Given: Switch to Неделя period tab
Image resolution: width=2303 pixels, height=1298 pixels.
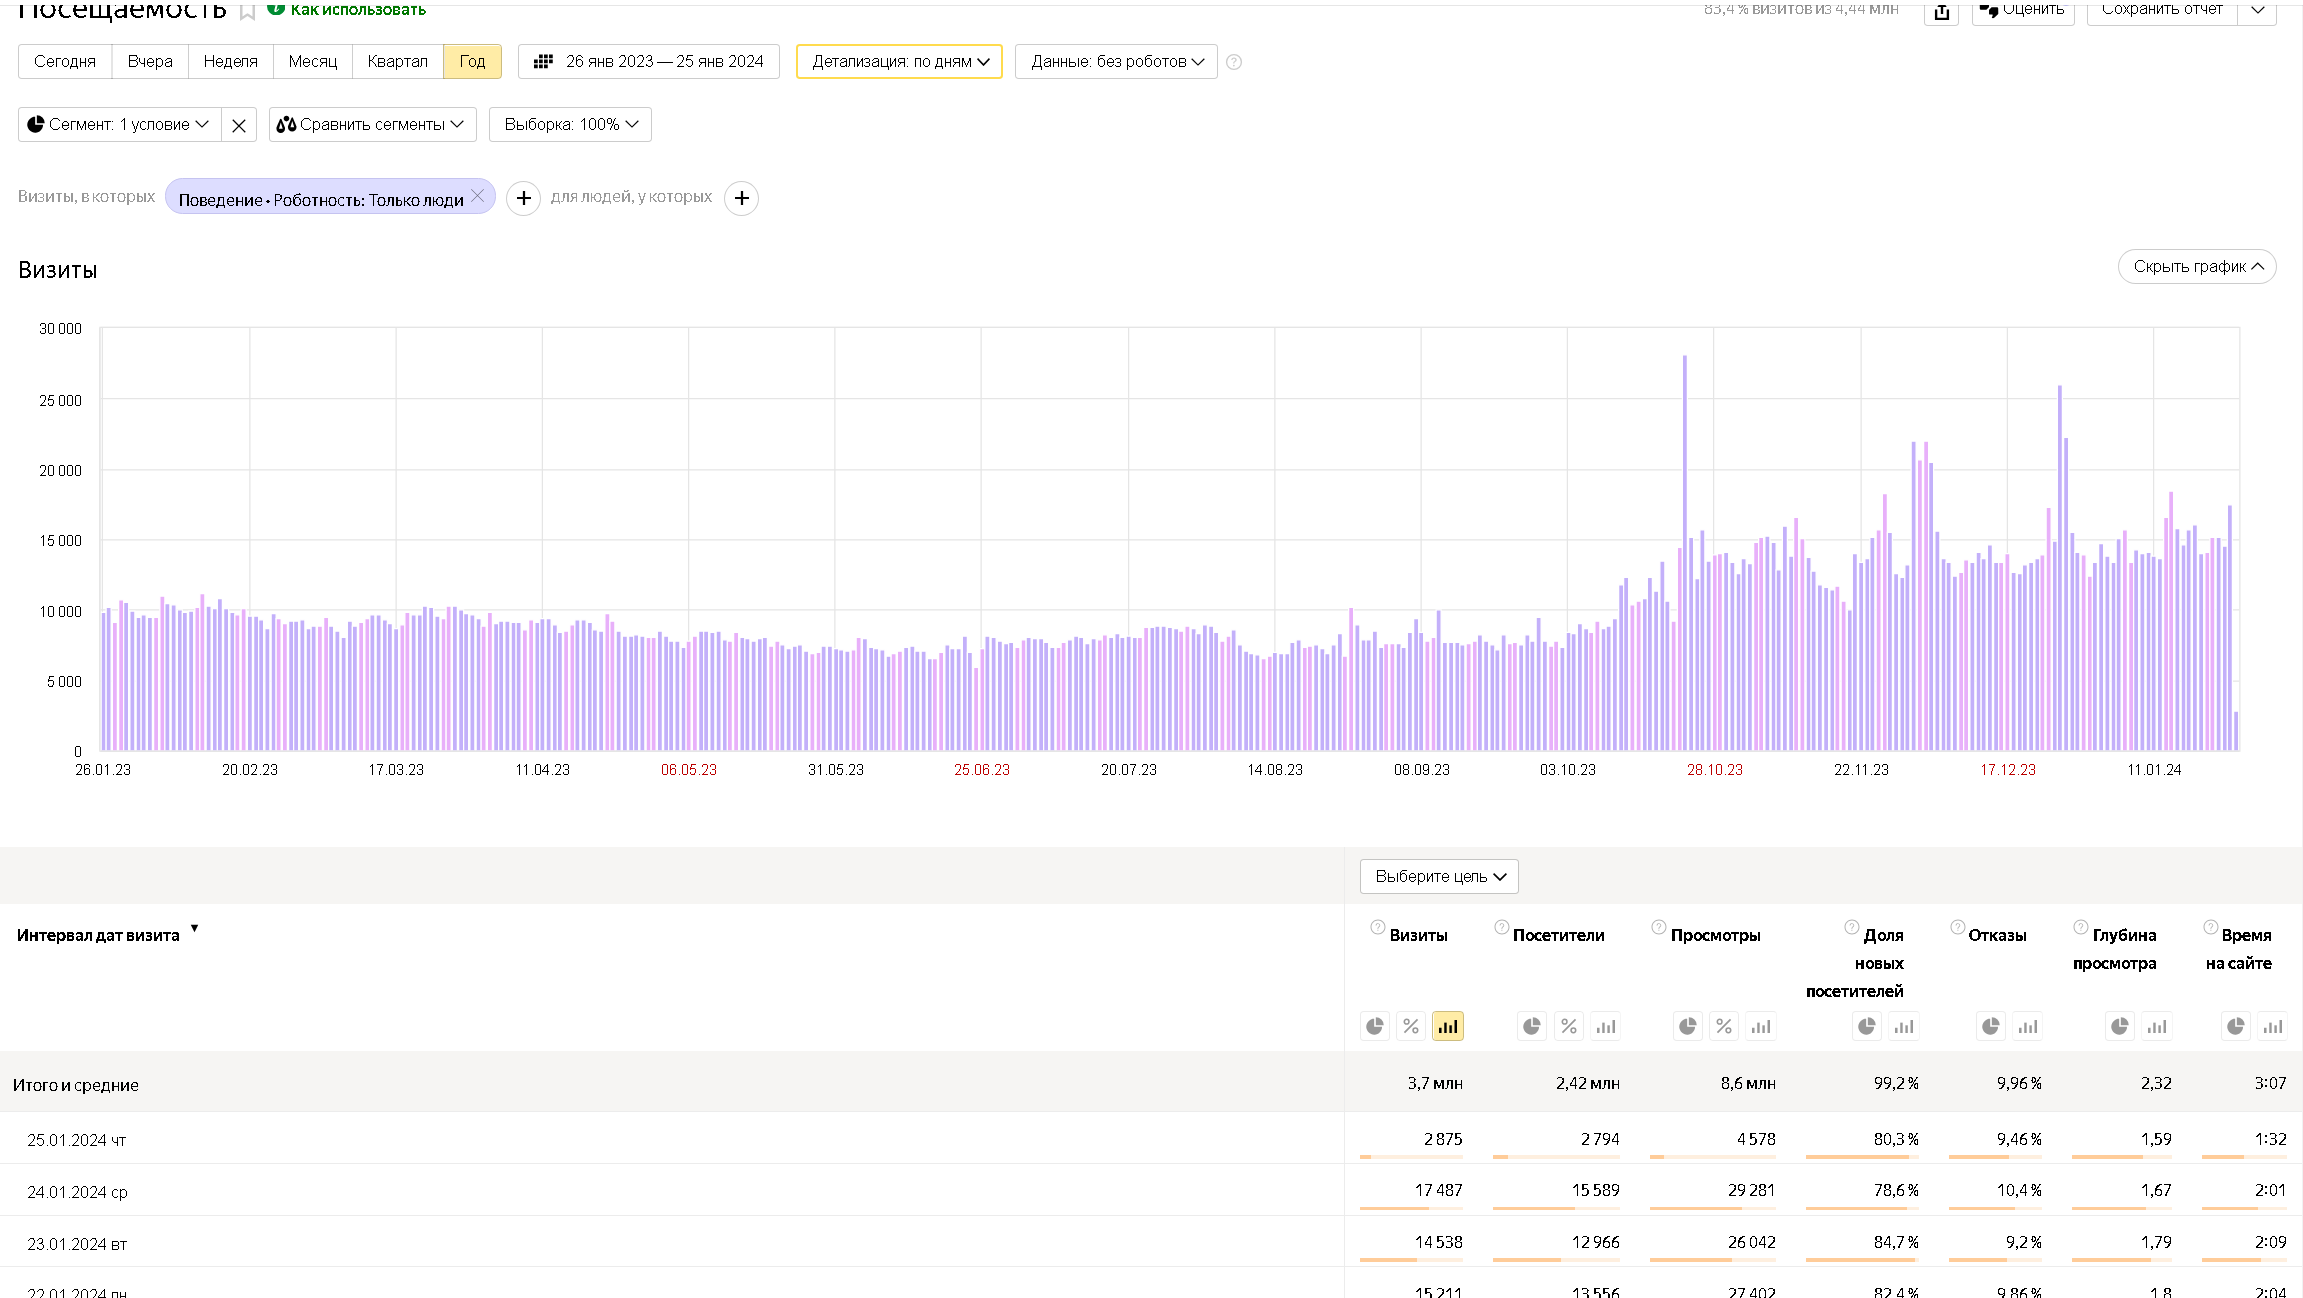Looking at the screenshot, I should click(x=230, y=62).
